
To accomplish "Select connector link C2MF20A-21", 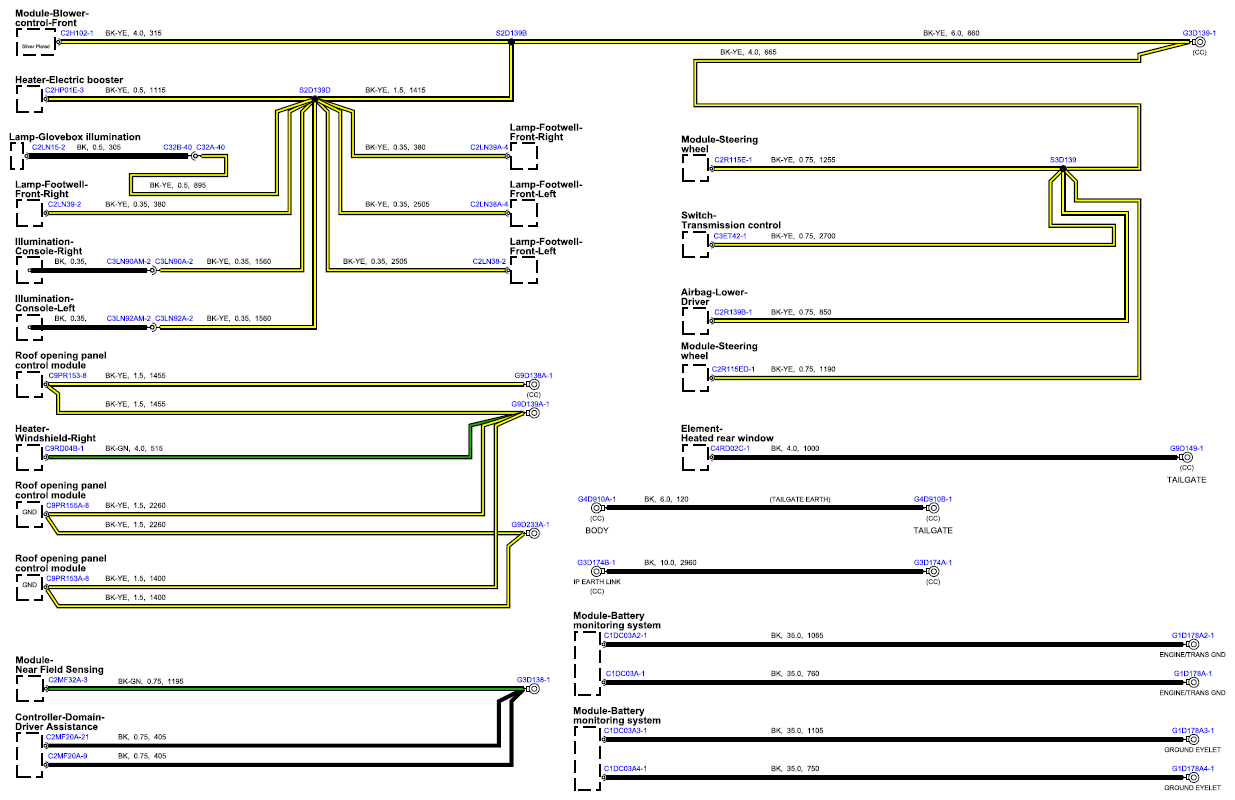I will coord(68,737).
